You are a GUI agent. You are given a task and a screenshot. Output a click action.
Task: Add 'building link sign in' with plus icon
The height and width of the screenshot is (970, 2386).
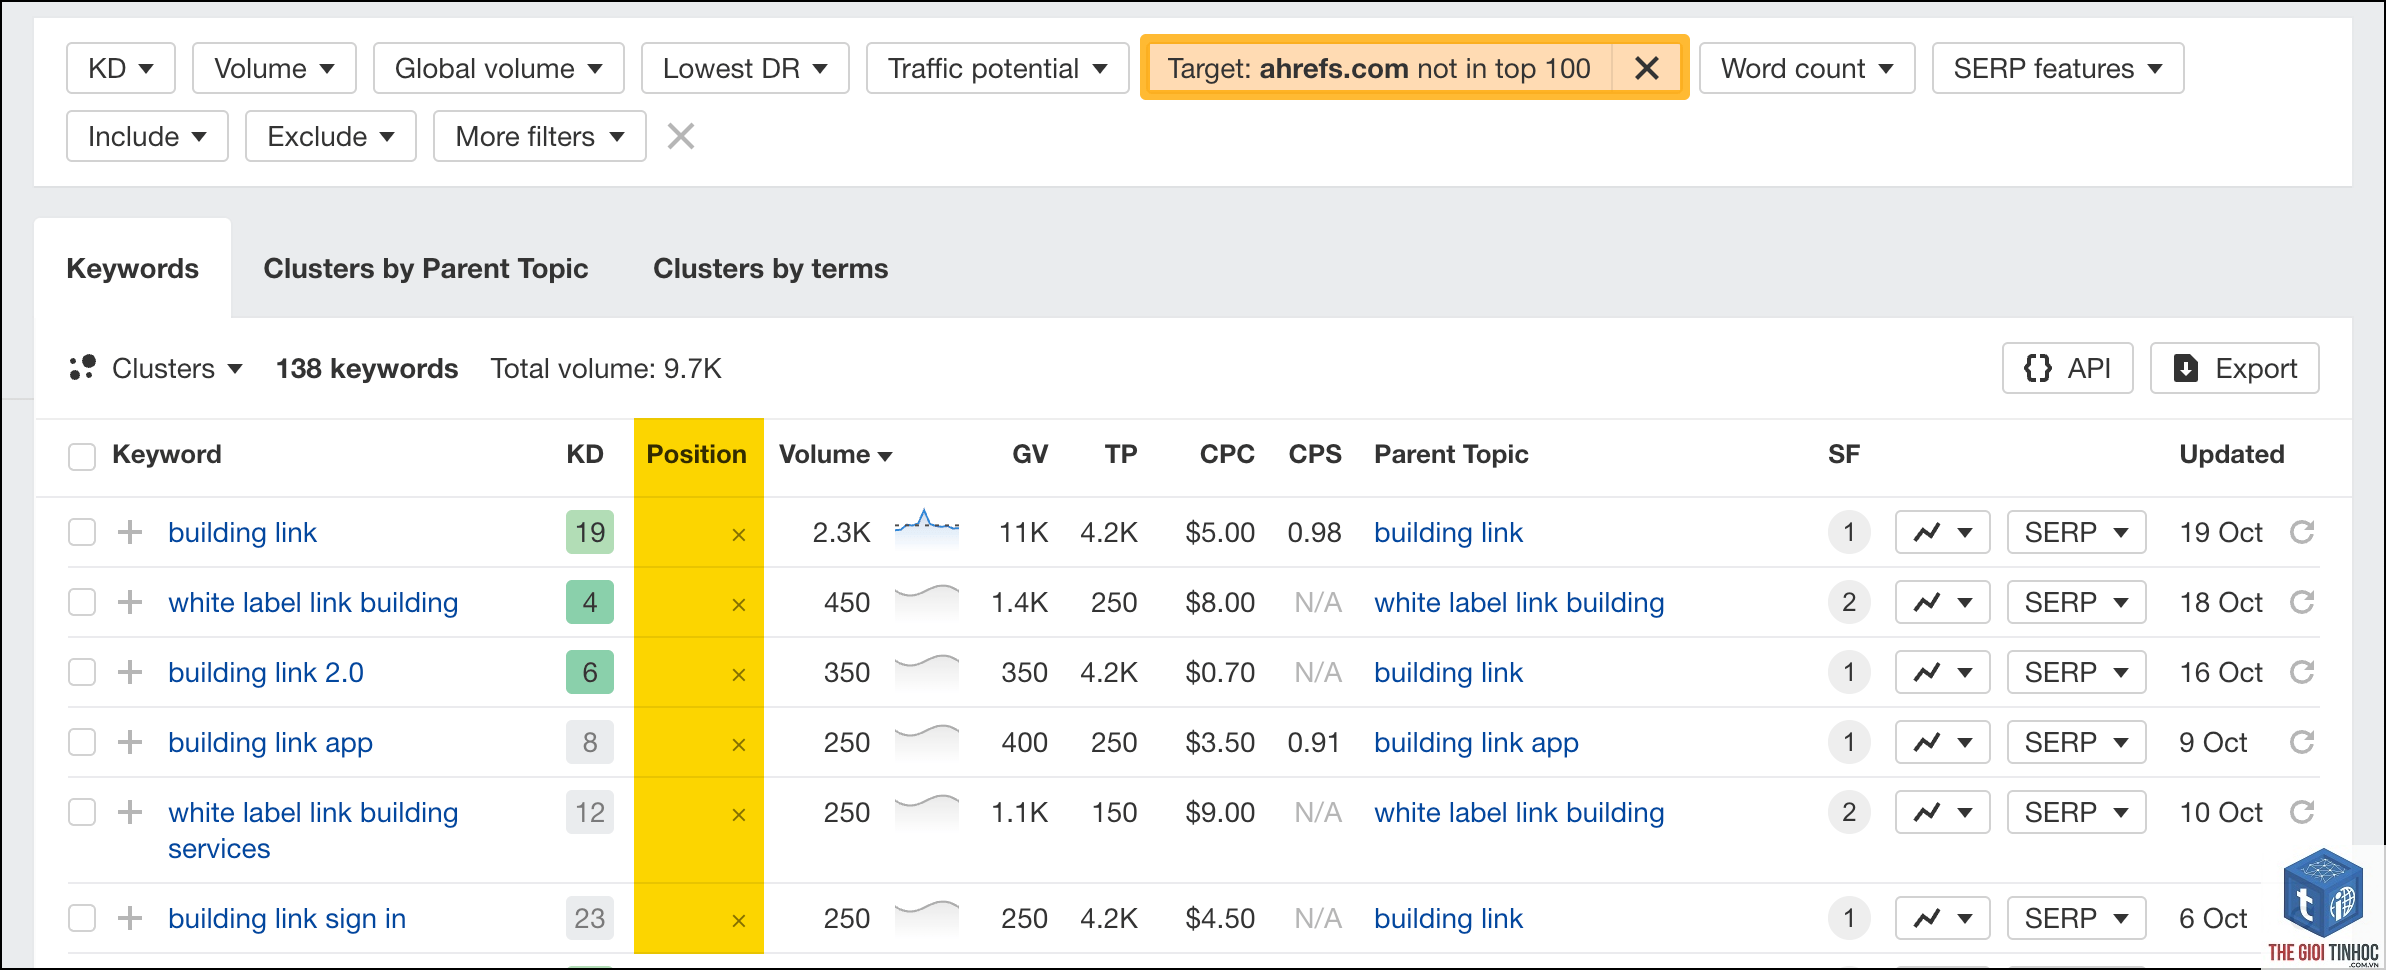(x=130, y=918)
